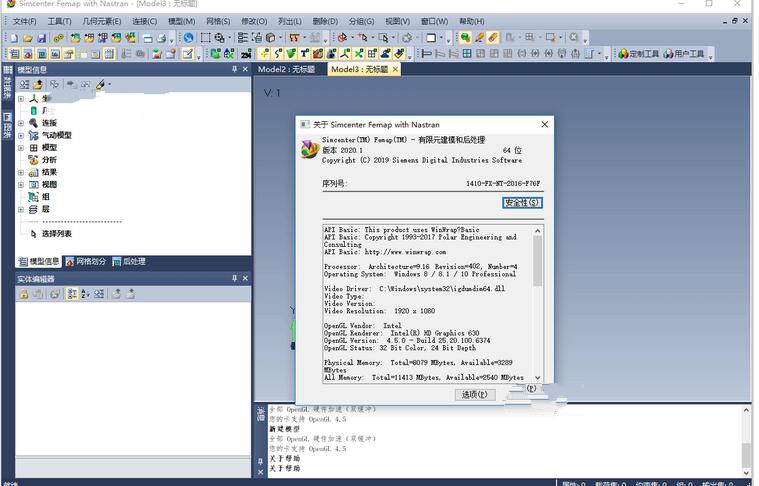The width and height of the screenshot is (759, 486).
Task: Open the 帮助(H) menu
Action: click(471, 21)
